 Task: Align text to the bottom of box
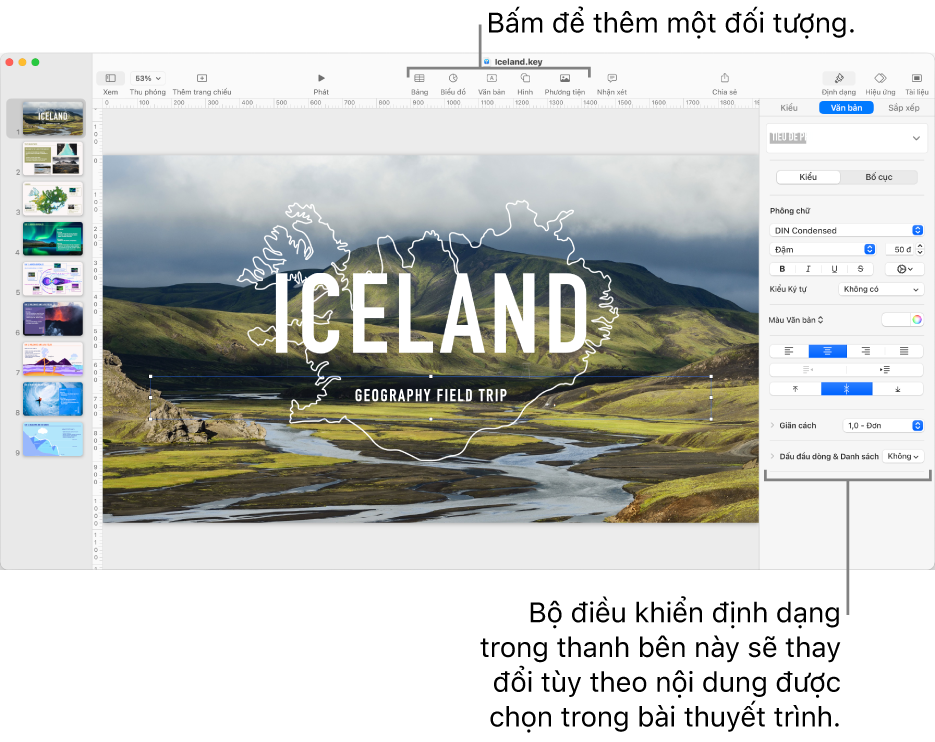tap(898, 389)
